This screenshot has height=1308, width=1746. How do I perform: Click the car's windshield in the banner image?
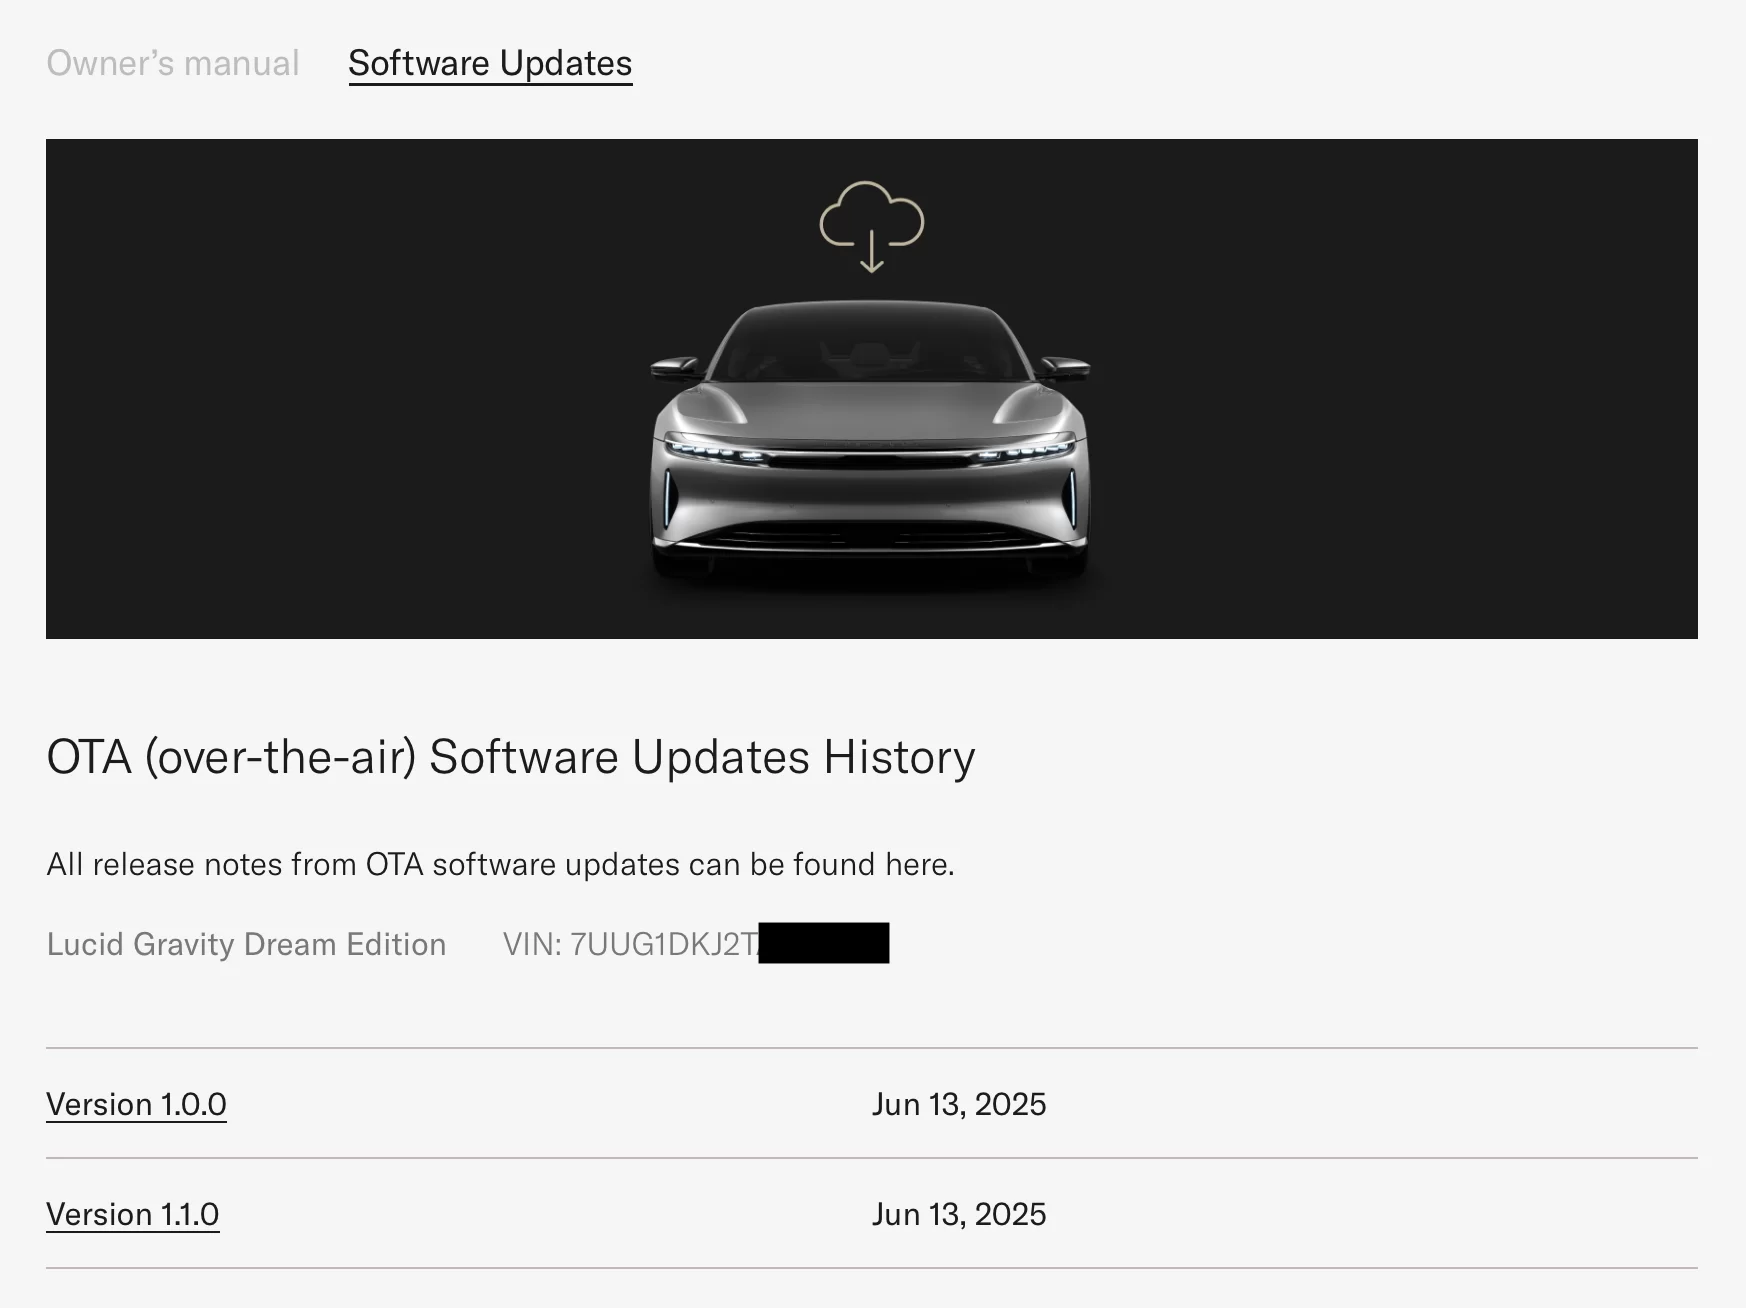coord(870,345)
